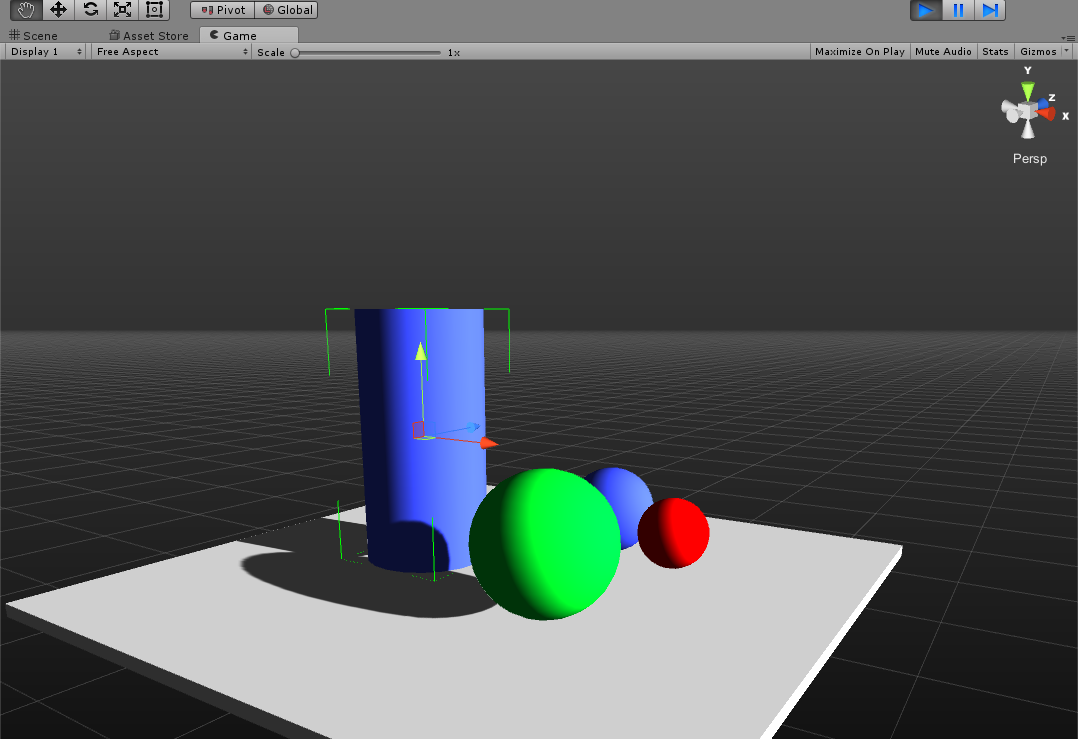This screenshot has width=1078, height=739.
Task: Switch to the Asset Store tab
Action: tap(149, 36)
